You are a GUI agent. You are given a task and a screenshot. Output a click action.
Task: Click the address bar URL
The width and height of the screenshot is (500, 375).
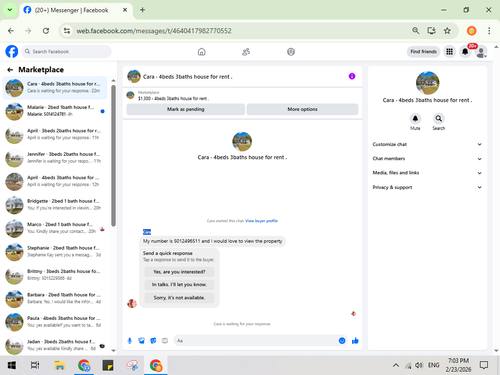point(154,31)
